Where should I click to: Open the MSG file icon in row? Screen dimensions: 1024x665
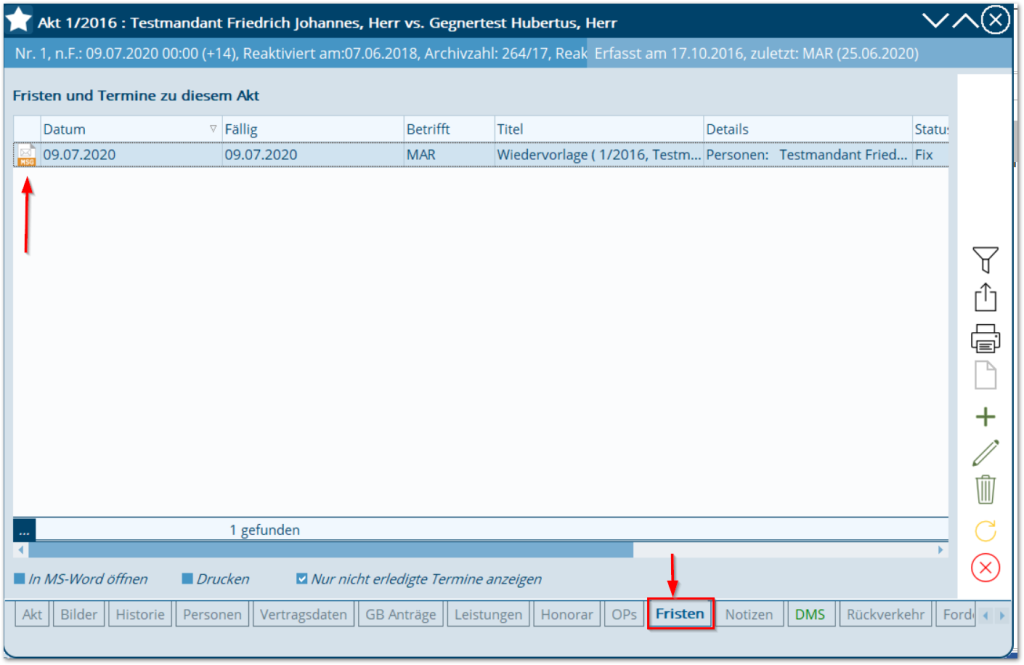tap(27, 155)
